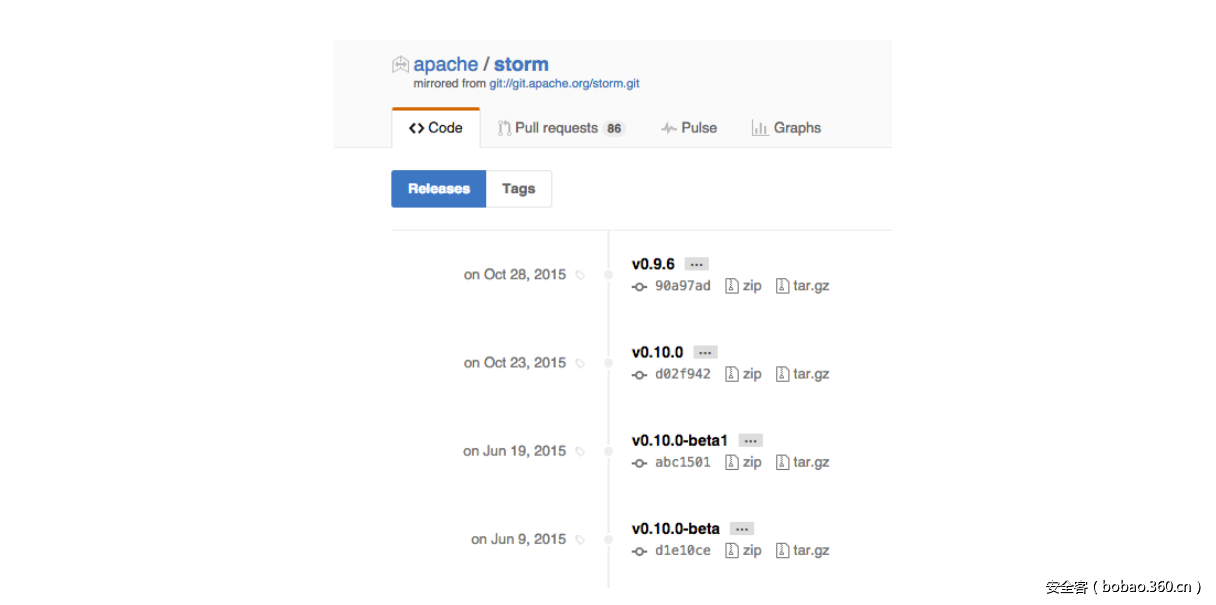This screenshot has width=1216, height=605.
Task: Open the Pull requests tab
Action: click(x=557, y=127)
